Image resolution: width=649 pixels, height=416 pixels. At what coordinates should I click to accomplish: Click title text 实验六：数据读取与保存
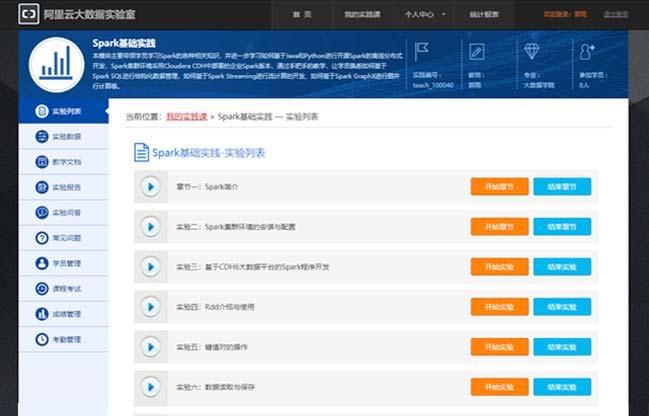(216, 387)
